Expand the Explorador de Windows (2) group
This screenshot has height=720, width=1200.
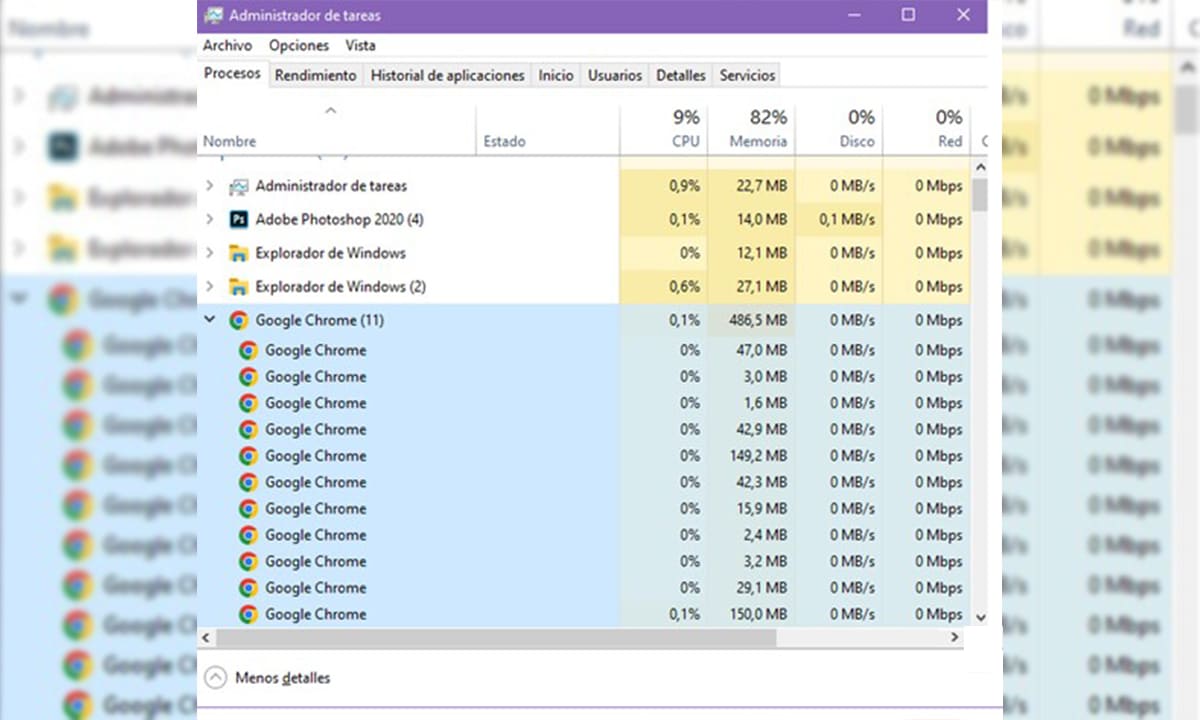[x=209, y=287]
